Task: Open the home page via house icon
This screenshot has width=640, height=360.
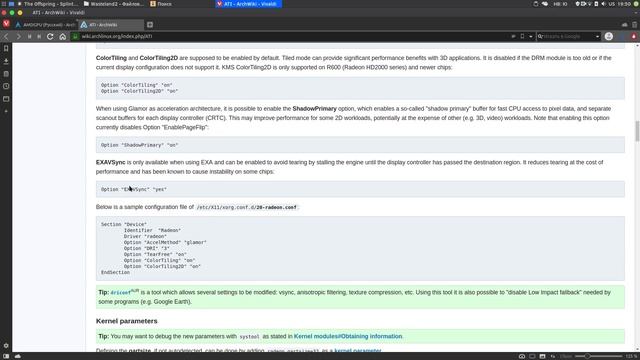Action: [x=62, y=36]
